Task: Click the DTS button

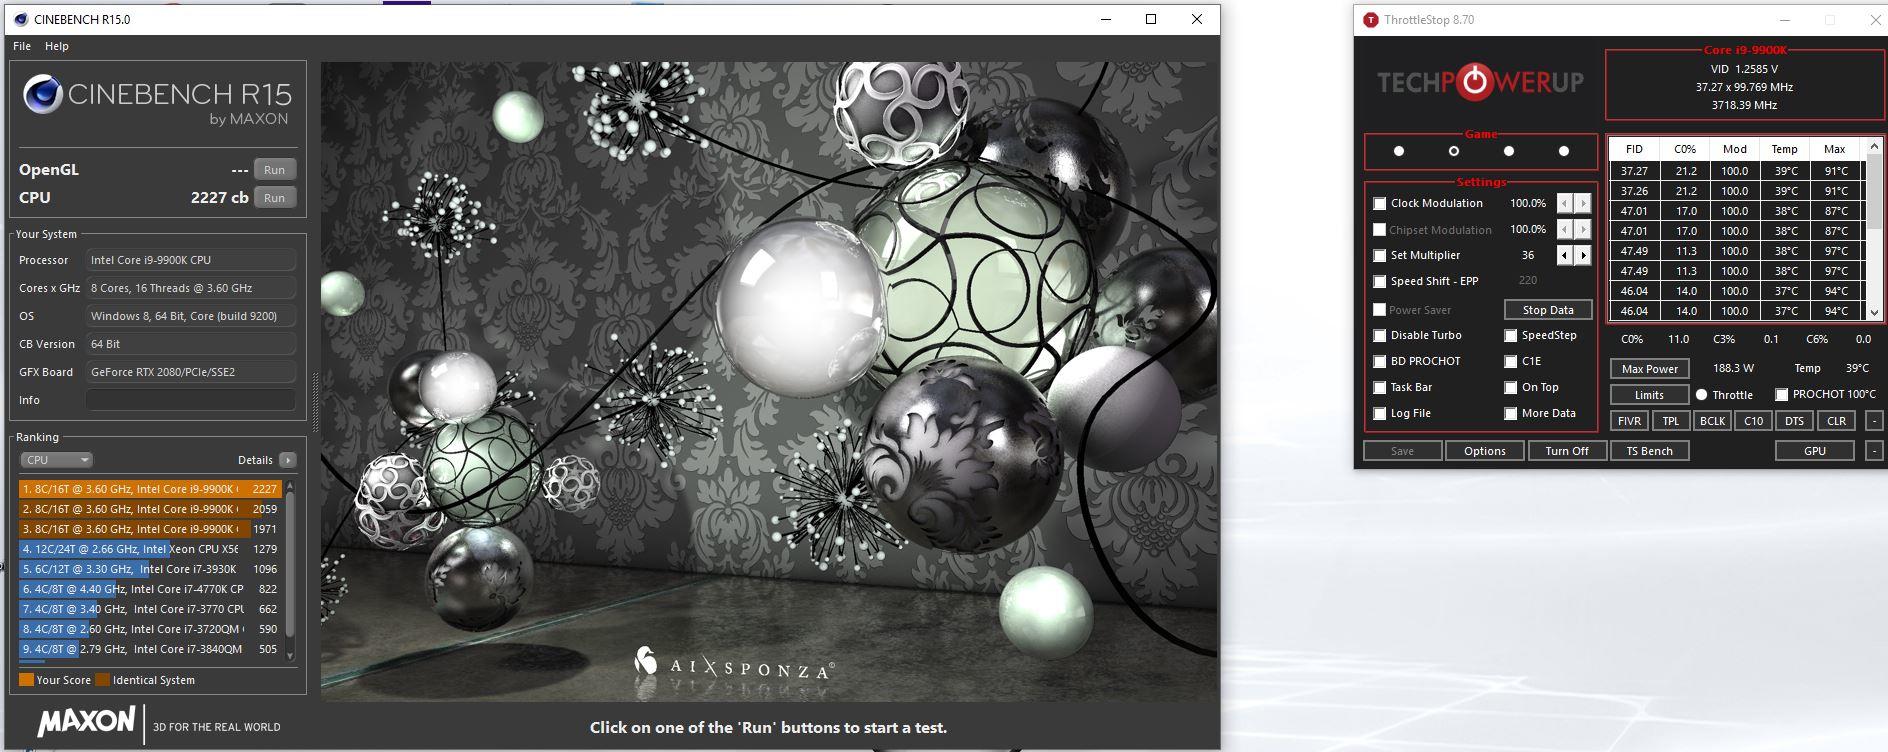Action: [x=1795, y=421]
